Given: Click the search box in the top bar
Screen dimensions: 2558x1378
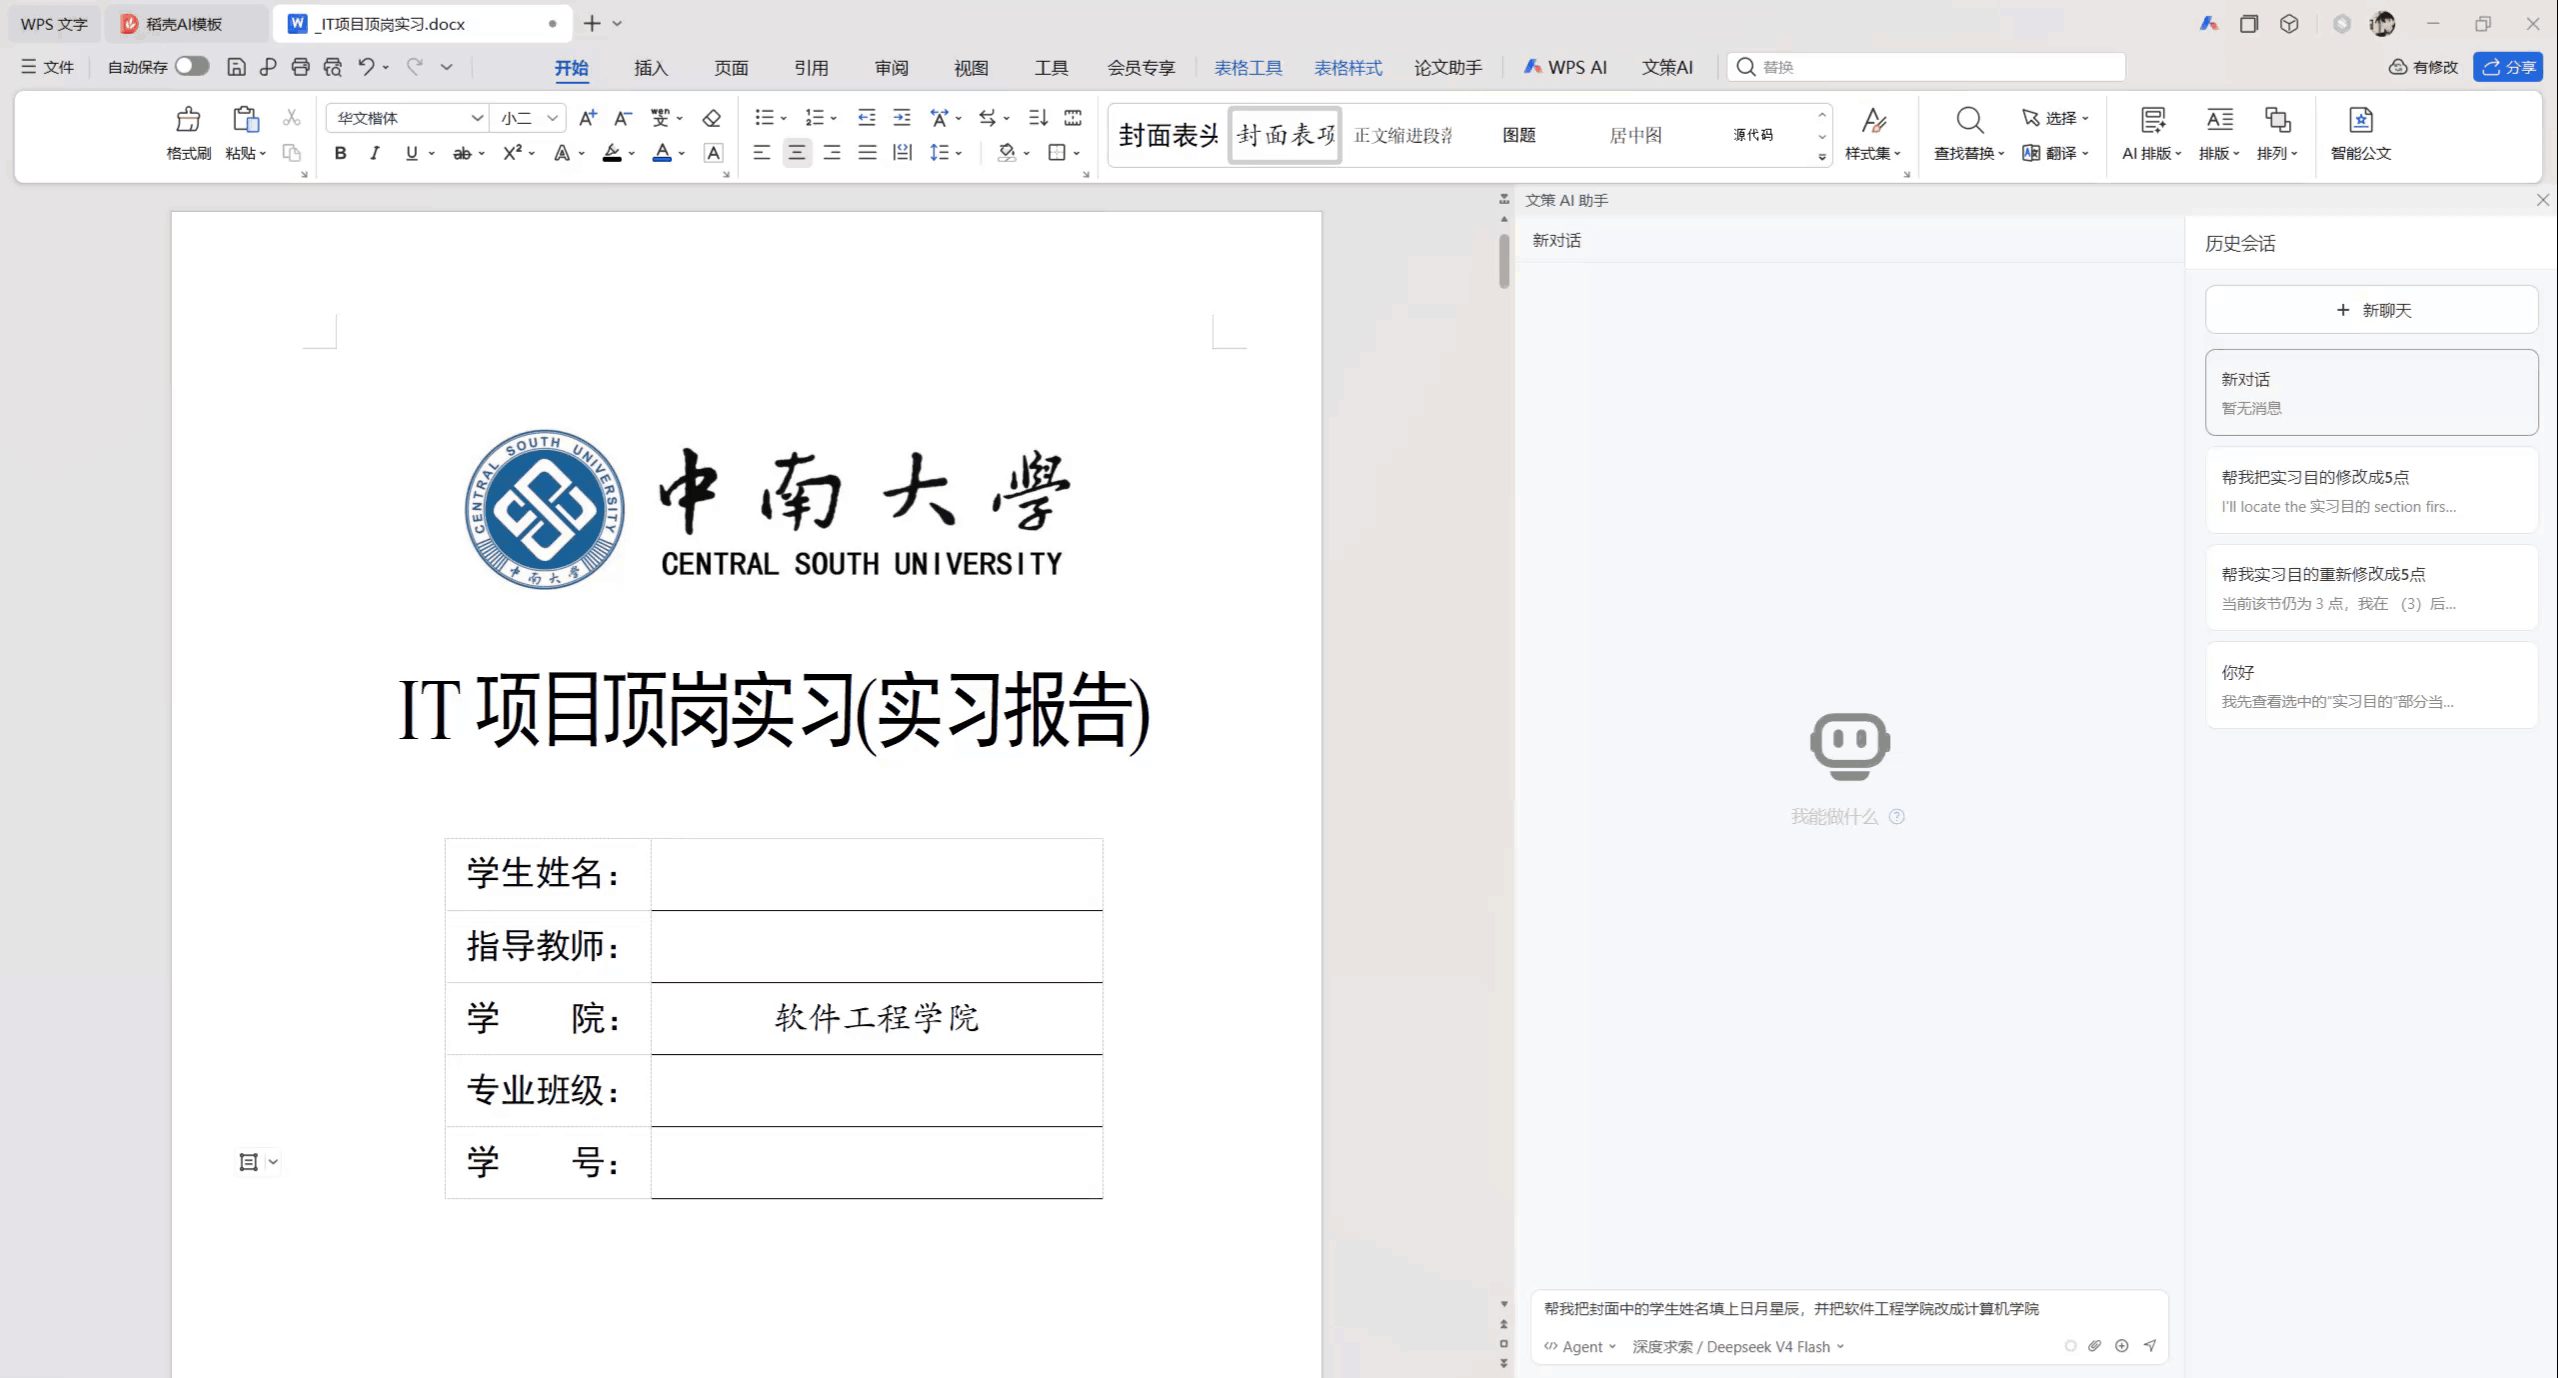Looking at the screenshot, I should (x=1926, y=67).
